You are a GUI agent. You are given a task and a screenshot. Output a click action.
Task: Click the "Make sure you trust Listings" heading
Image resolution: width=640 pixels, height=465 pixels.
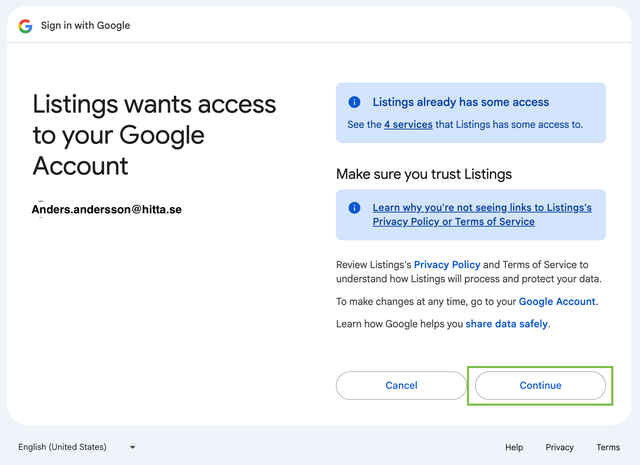coord(424,174)
